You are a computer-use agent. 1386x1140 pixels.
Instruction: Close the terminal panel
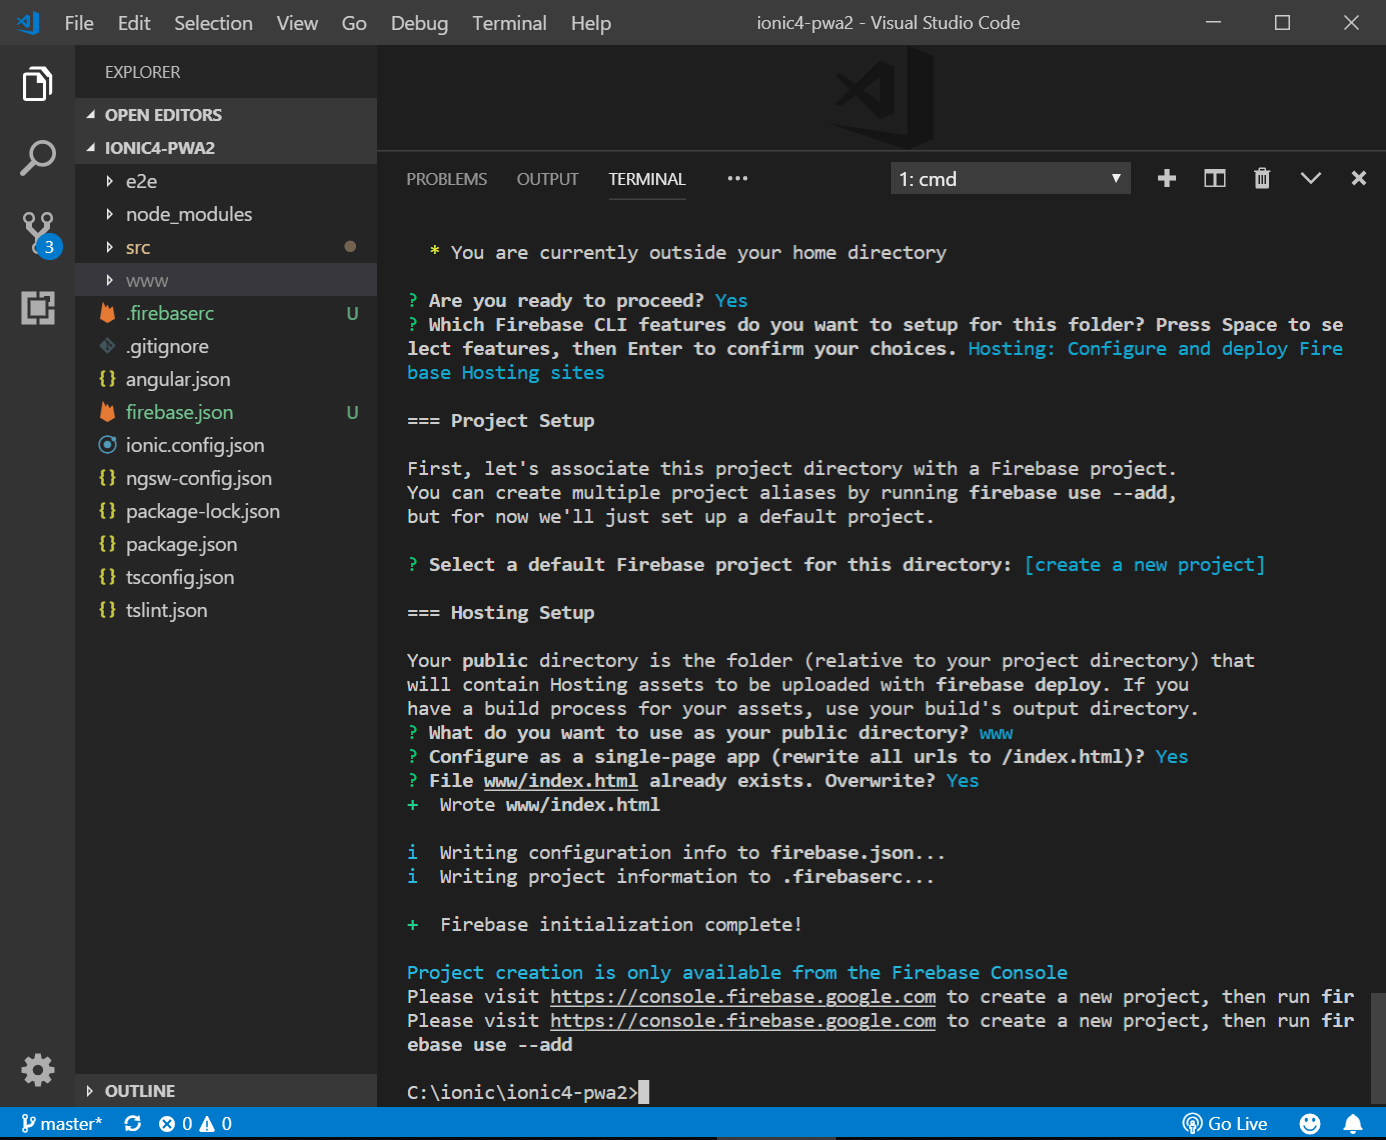pos(1358,179)
